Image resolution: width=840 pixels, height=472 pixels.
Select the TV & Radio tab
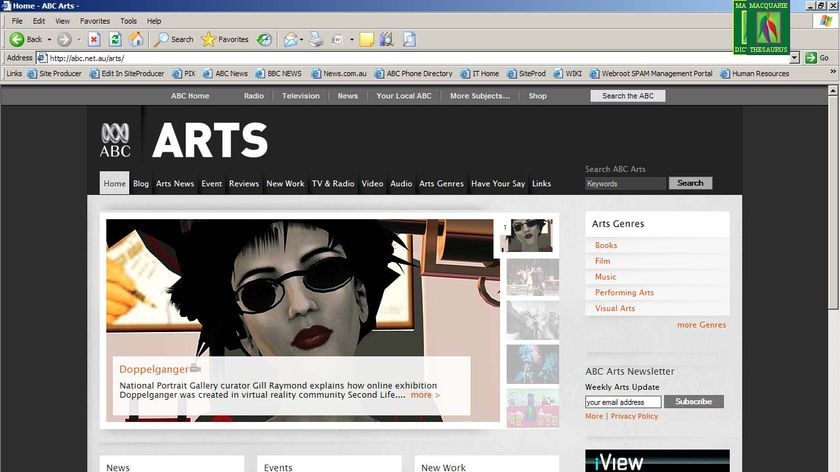(x=333, y=183)
